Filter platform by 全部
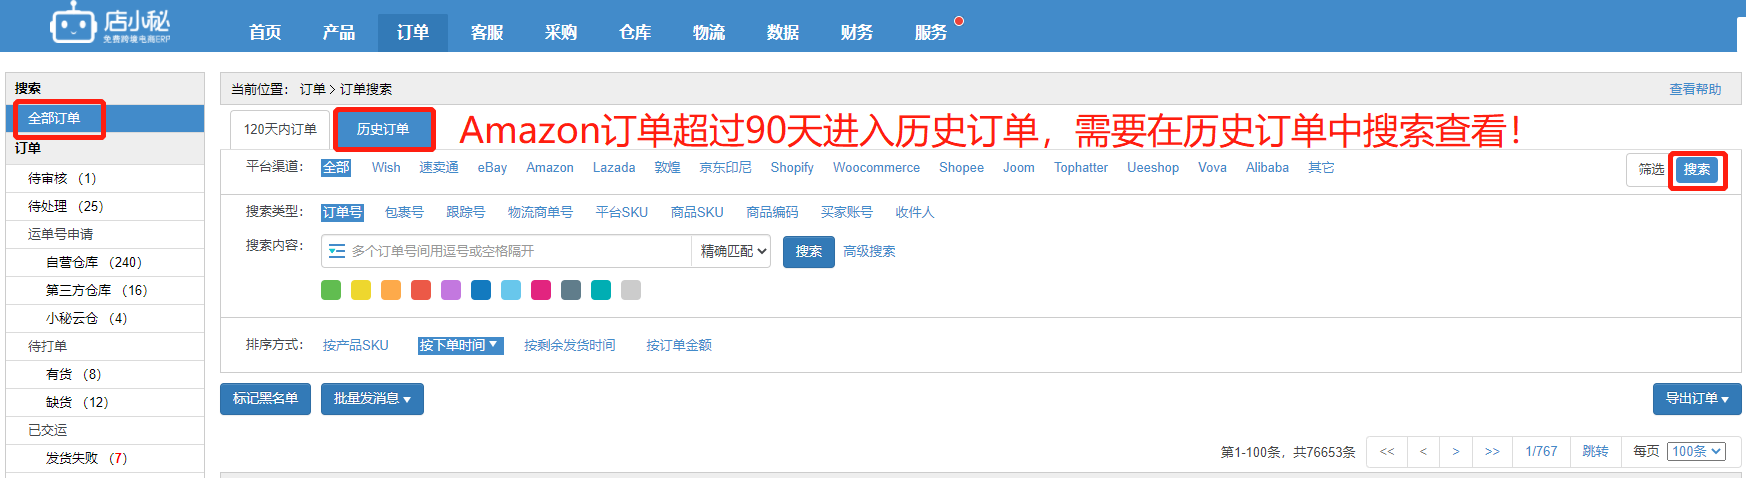The height and width of the screenshot is (478, 1746). click(x=336, y=167)
